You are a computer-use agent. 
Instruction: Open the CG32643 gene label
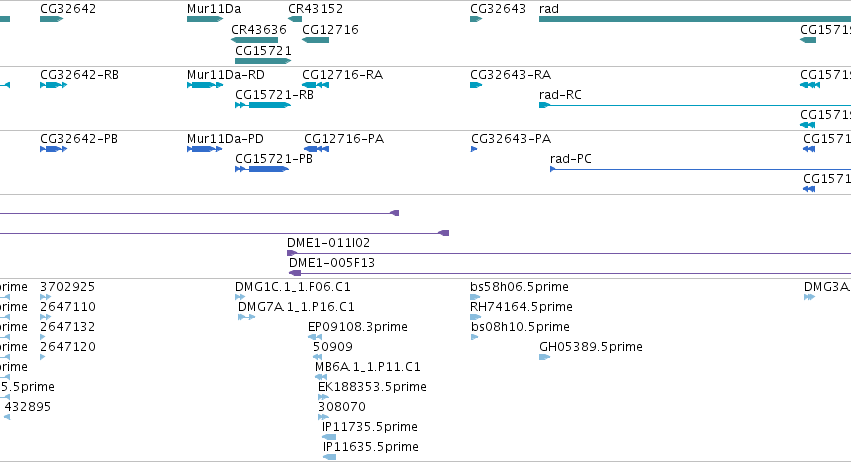(498, 9)
